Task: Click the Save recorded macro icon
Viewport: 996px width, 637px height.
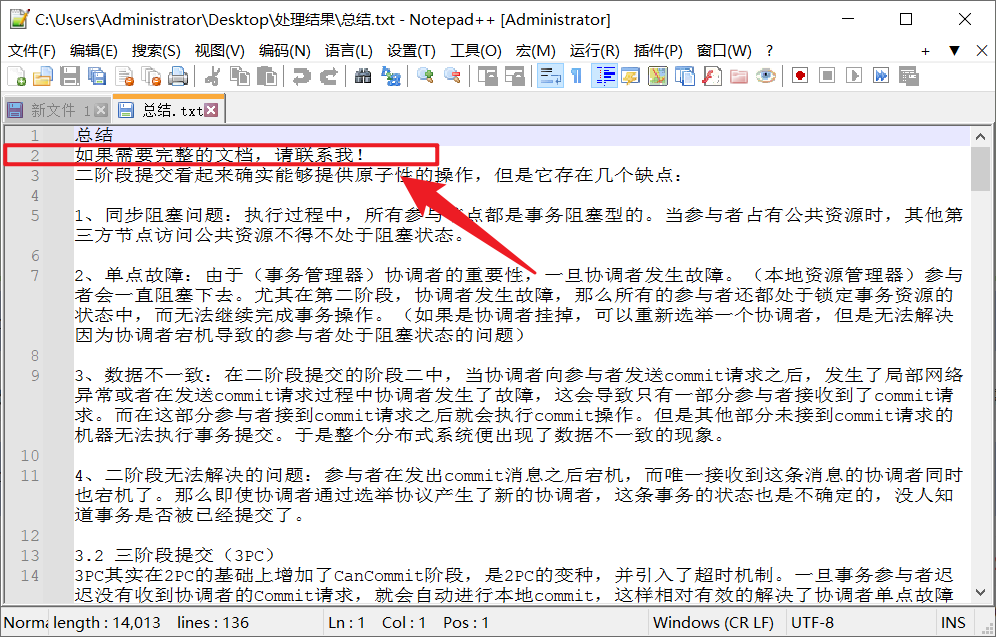Action: [x=909, y=76]
